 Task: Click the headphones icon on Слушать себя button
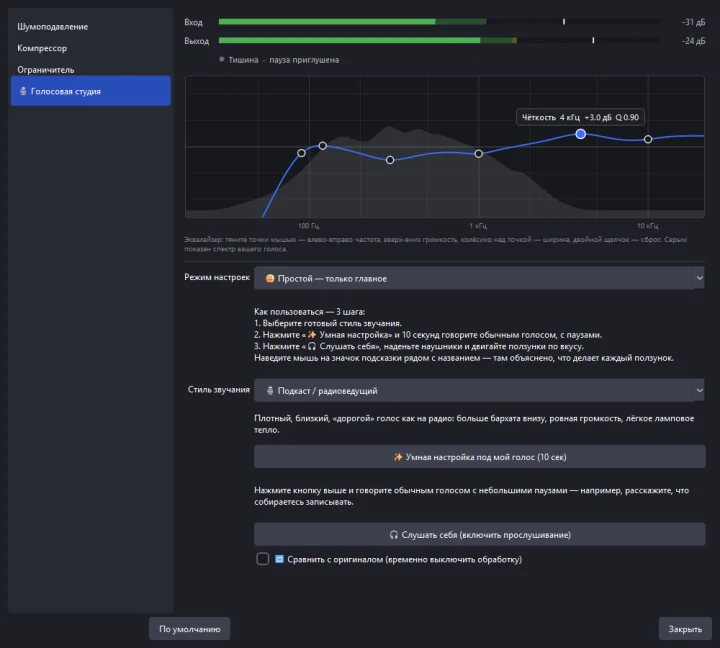click(394, 535)
